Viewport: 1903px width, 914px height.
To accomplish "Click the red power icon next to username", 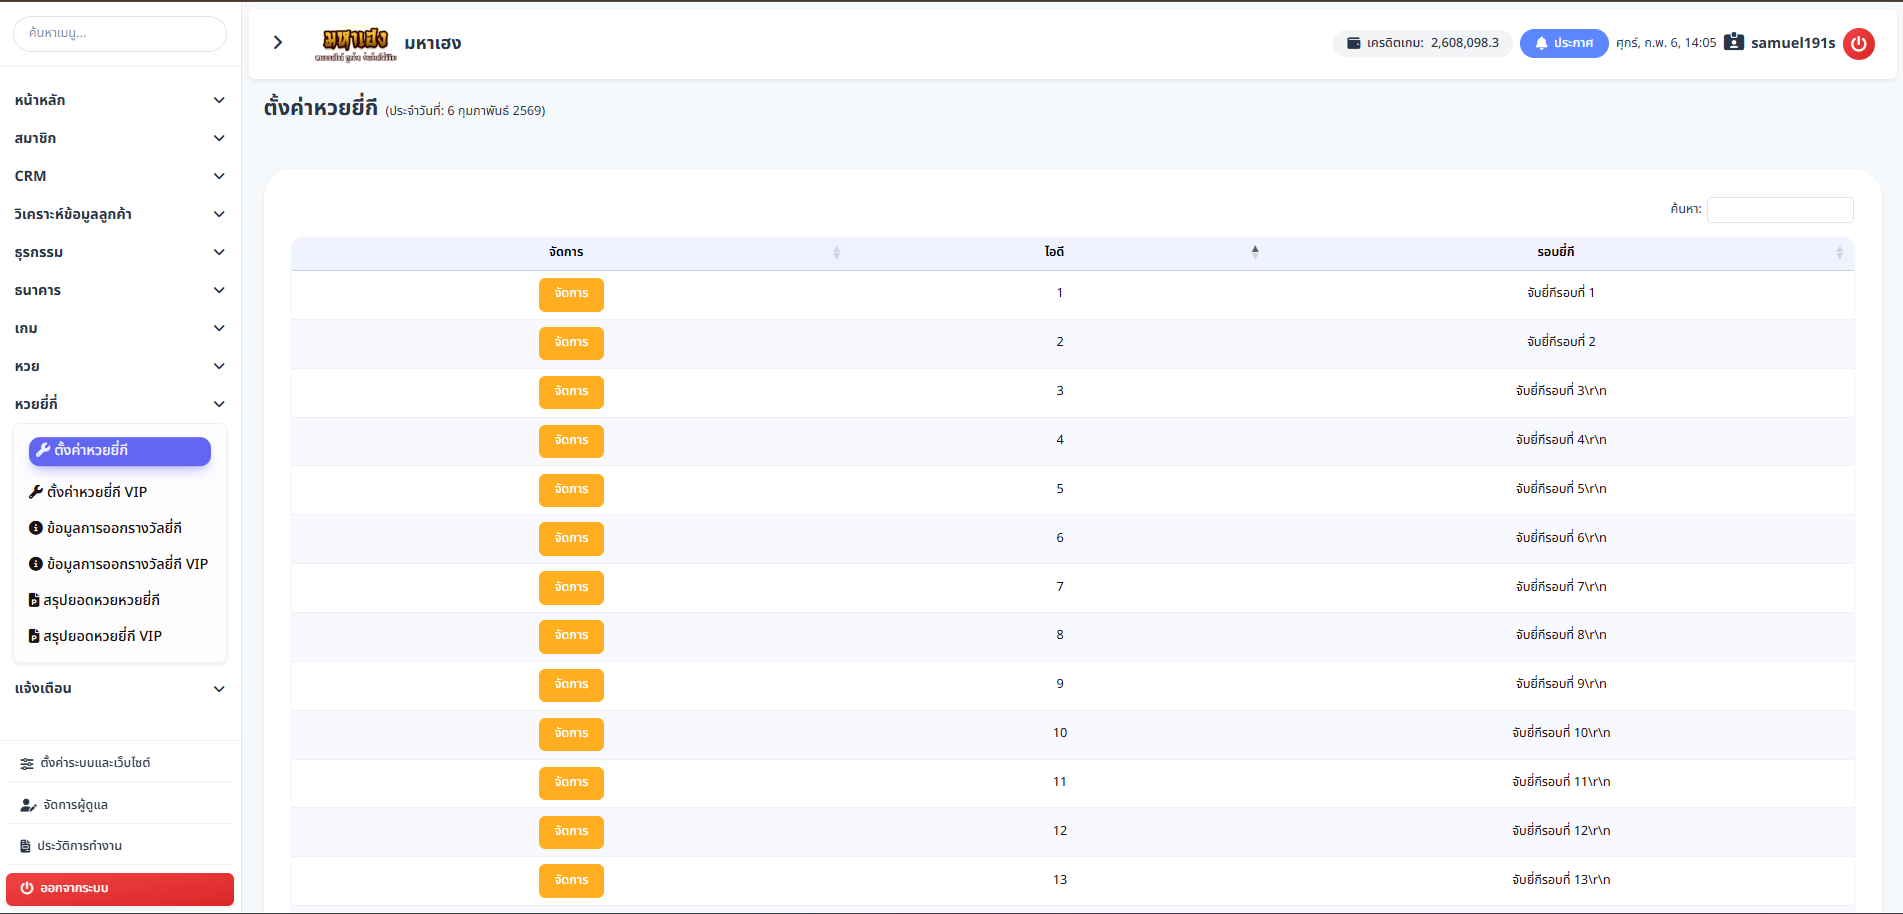I will (1858, 43).
